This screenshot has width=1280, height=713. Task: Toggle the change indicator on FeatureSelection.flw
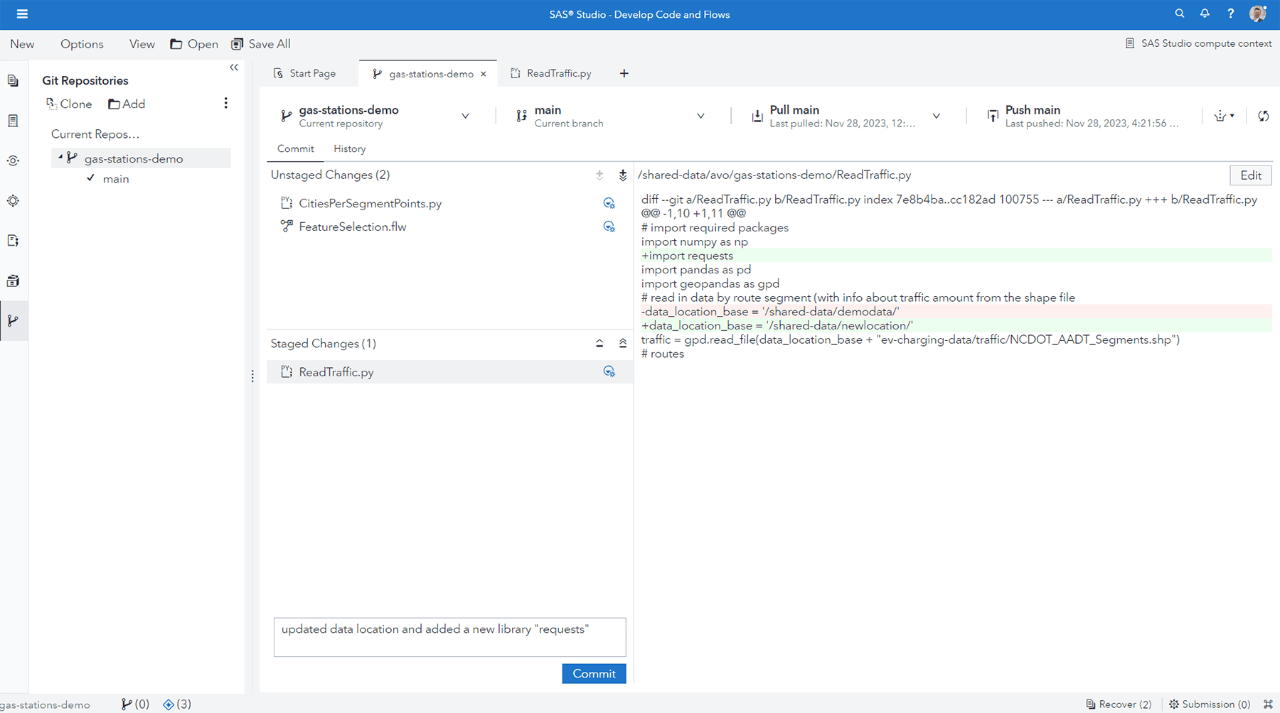pyautogui.click(x=609, y=226)
